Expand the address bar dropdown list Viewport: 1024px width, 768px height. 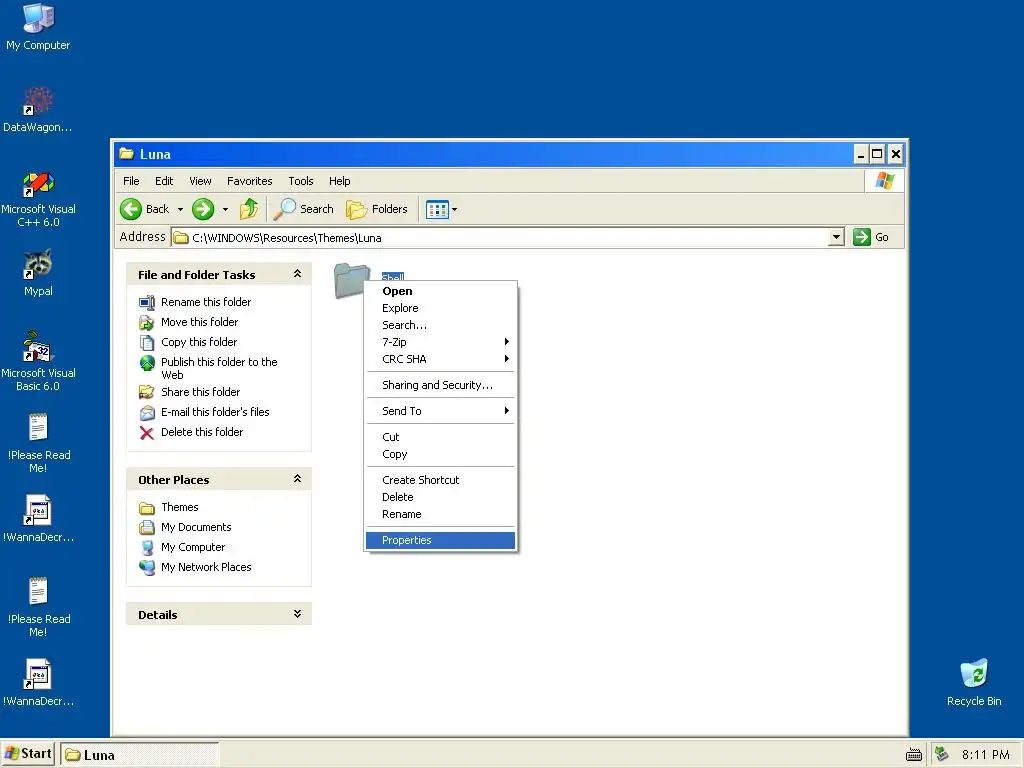pyautogui.click(x=836, y=237)
